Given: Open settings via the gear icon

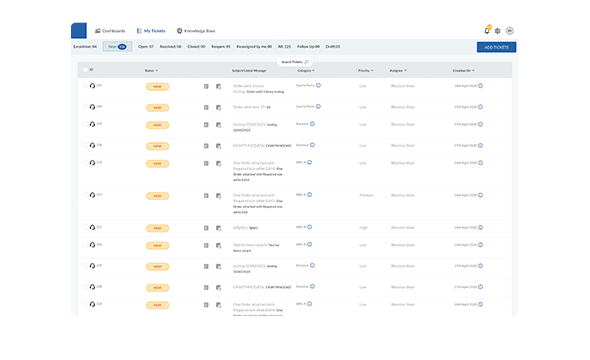Looking at the screenshot, I should (x=497, y=31).
